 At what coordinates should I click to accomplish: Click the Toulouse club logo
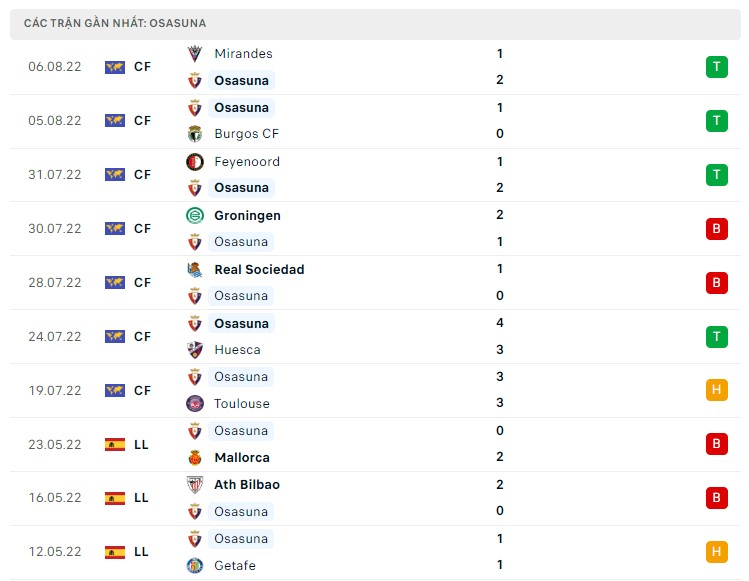pyautogui.click(x=195, y=404)
